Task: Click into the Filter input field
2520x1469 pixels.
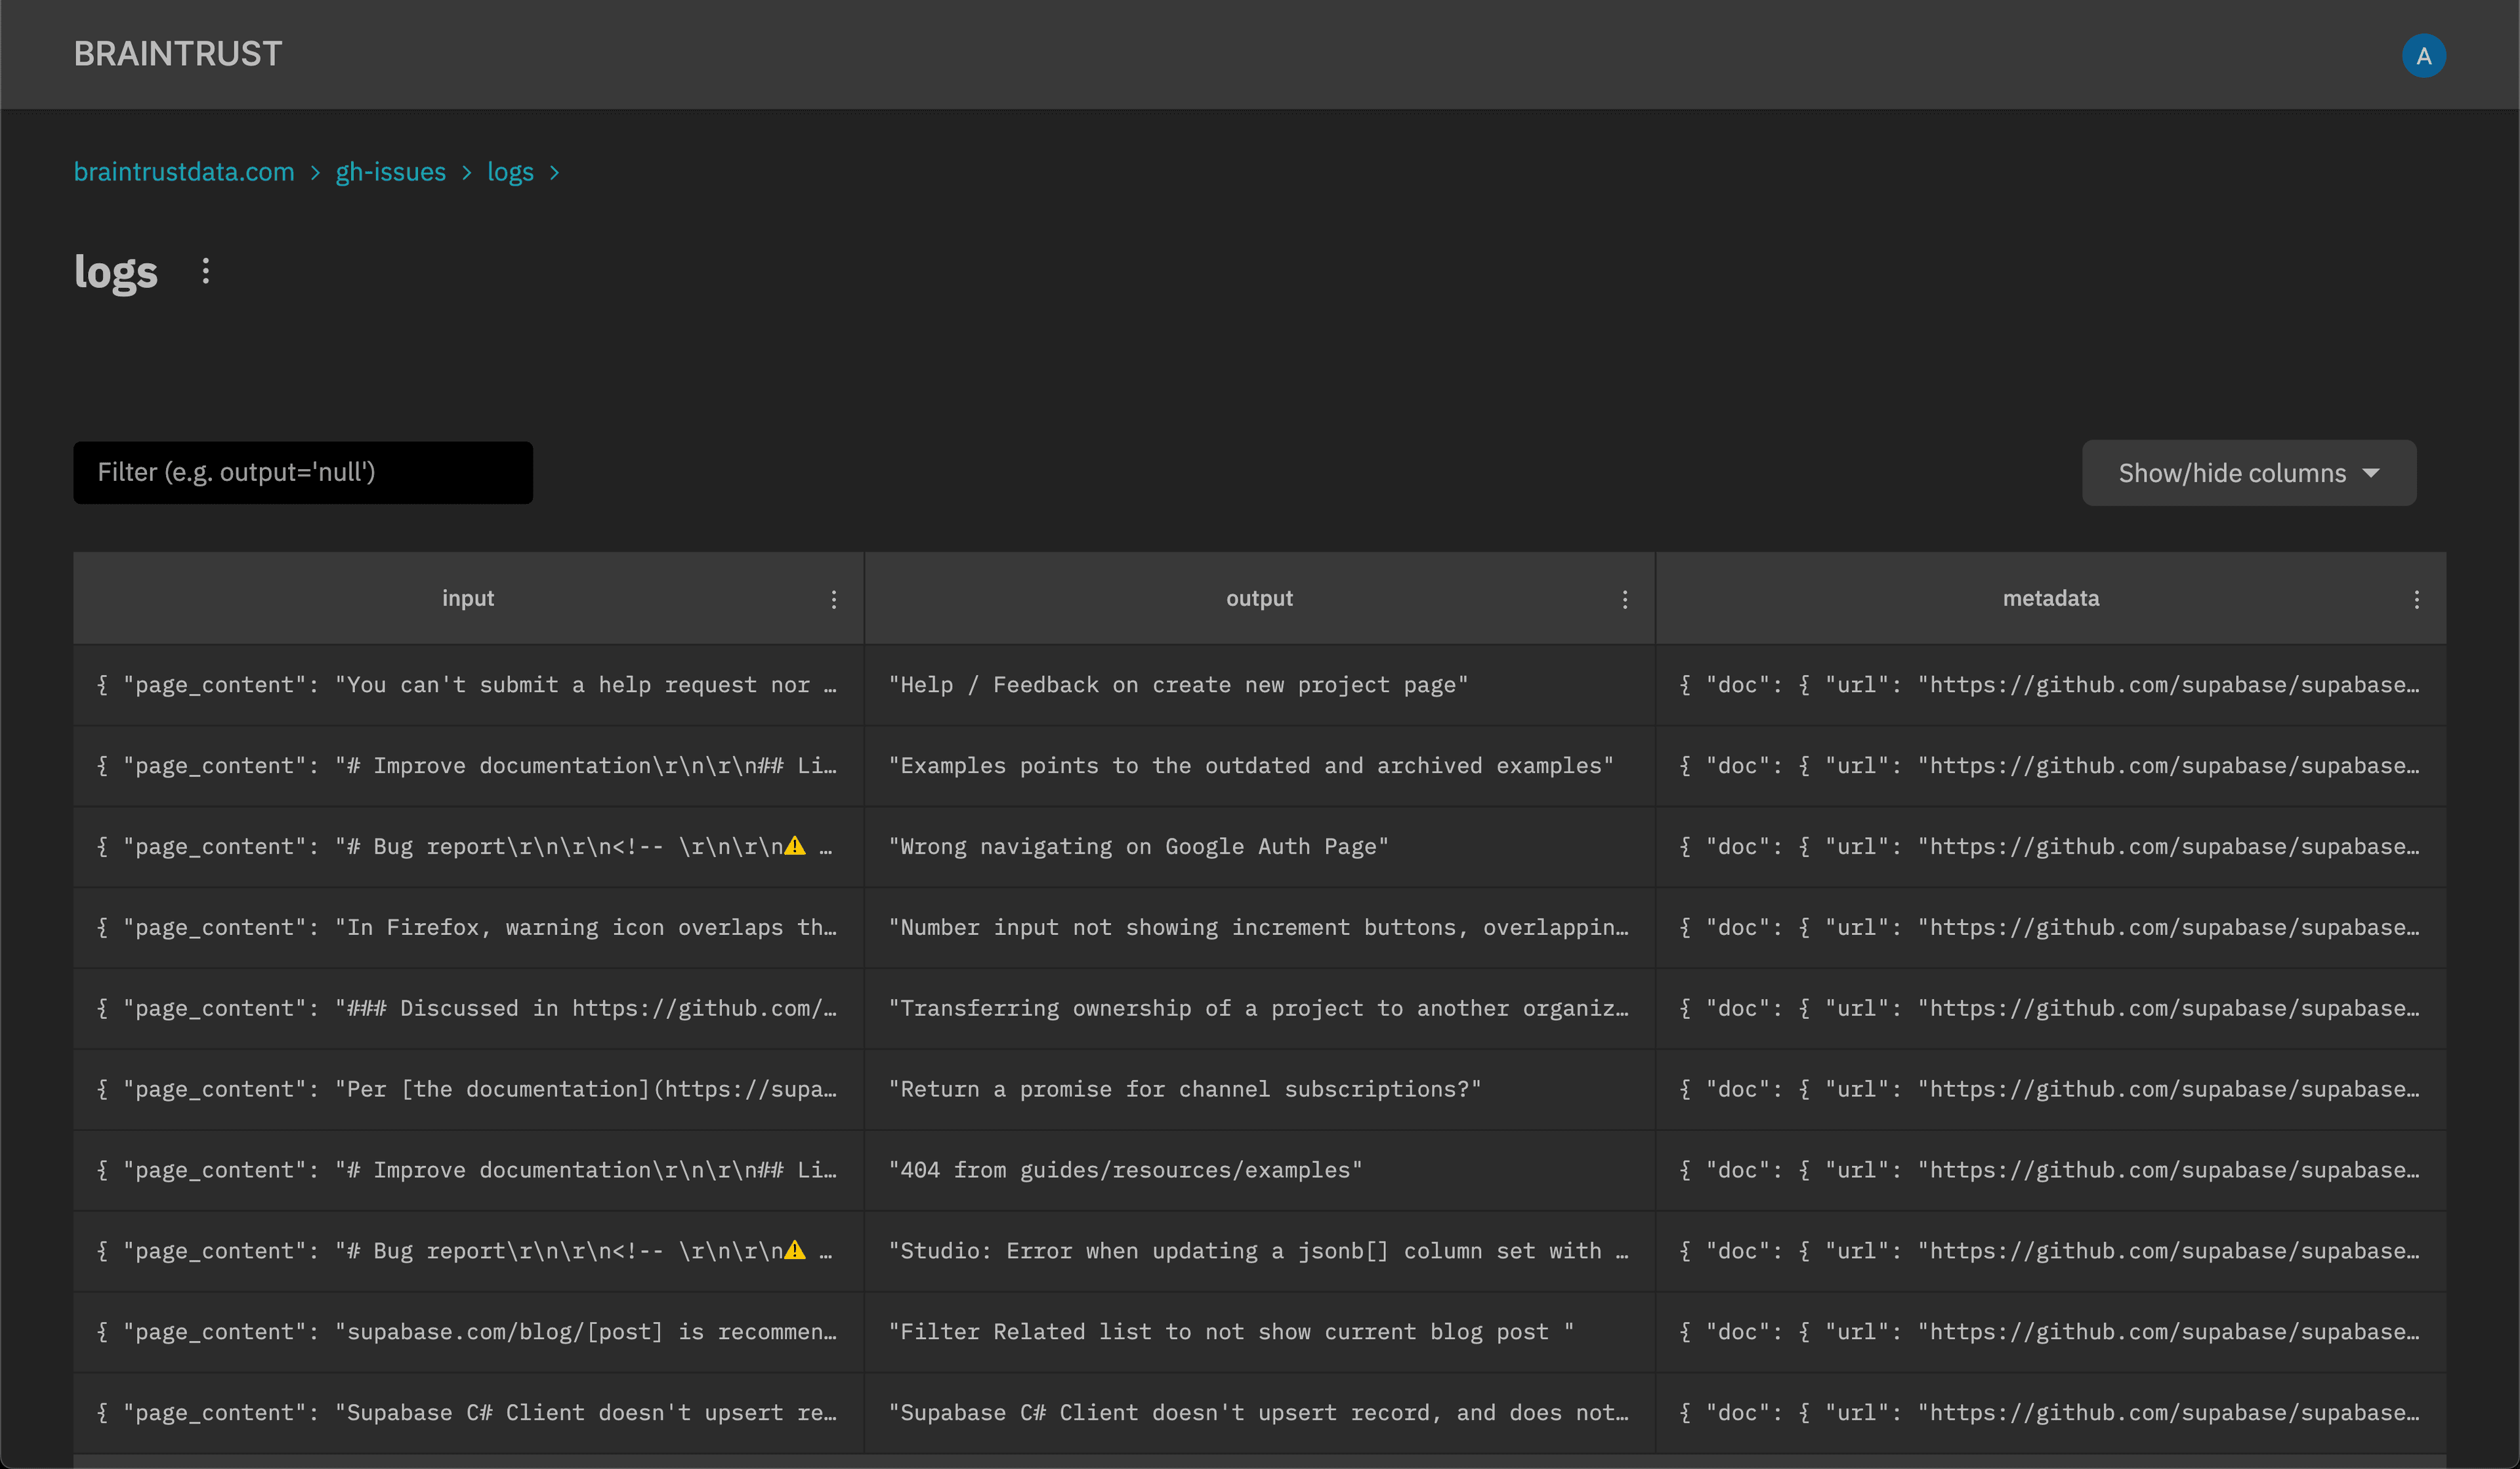Action: (303, 472)
